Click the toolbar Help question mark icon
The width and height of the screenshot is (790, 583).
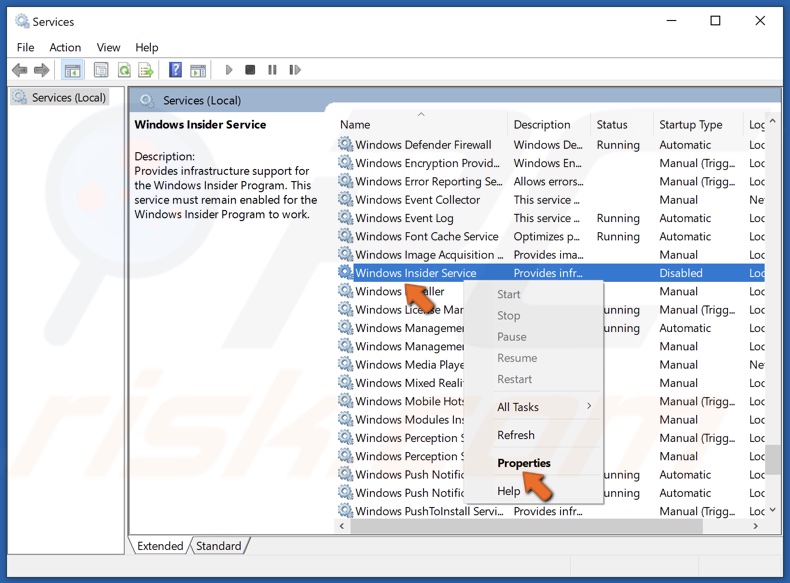click(x=175, y=70)
